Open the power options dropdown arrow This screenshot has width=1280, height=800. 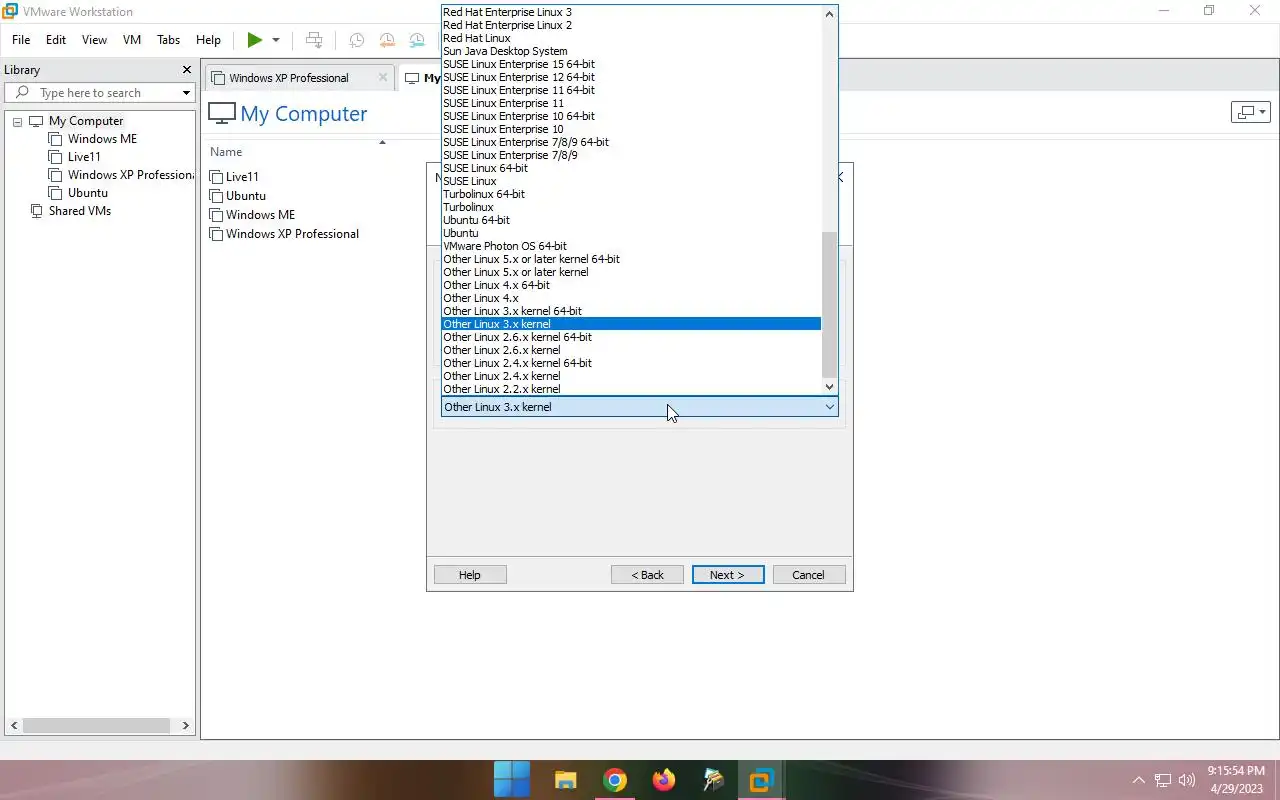(x=276, y=40)
